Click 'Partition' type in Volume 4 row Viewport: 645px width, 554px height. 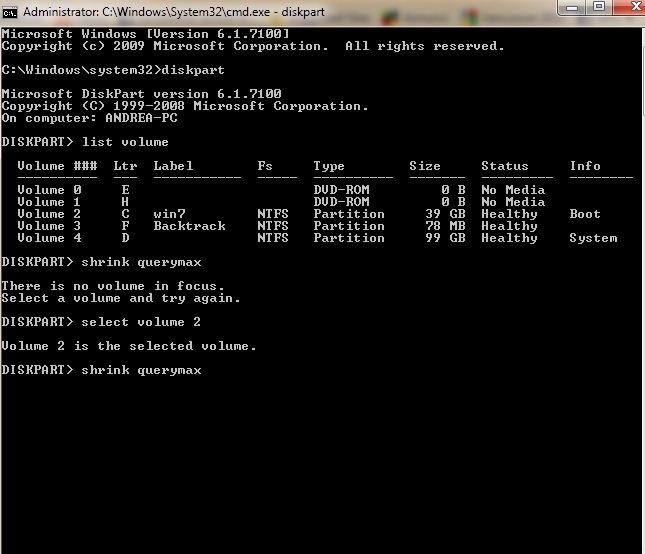pos(349,238)
